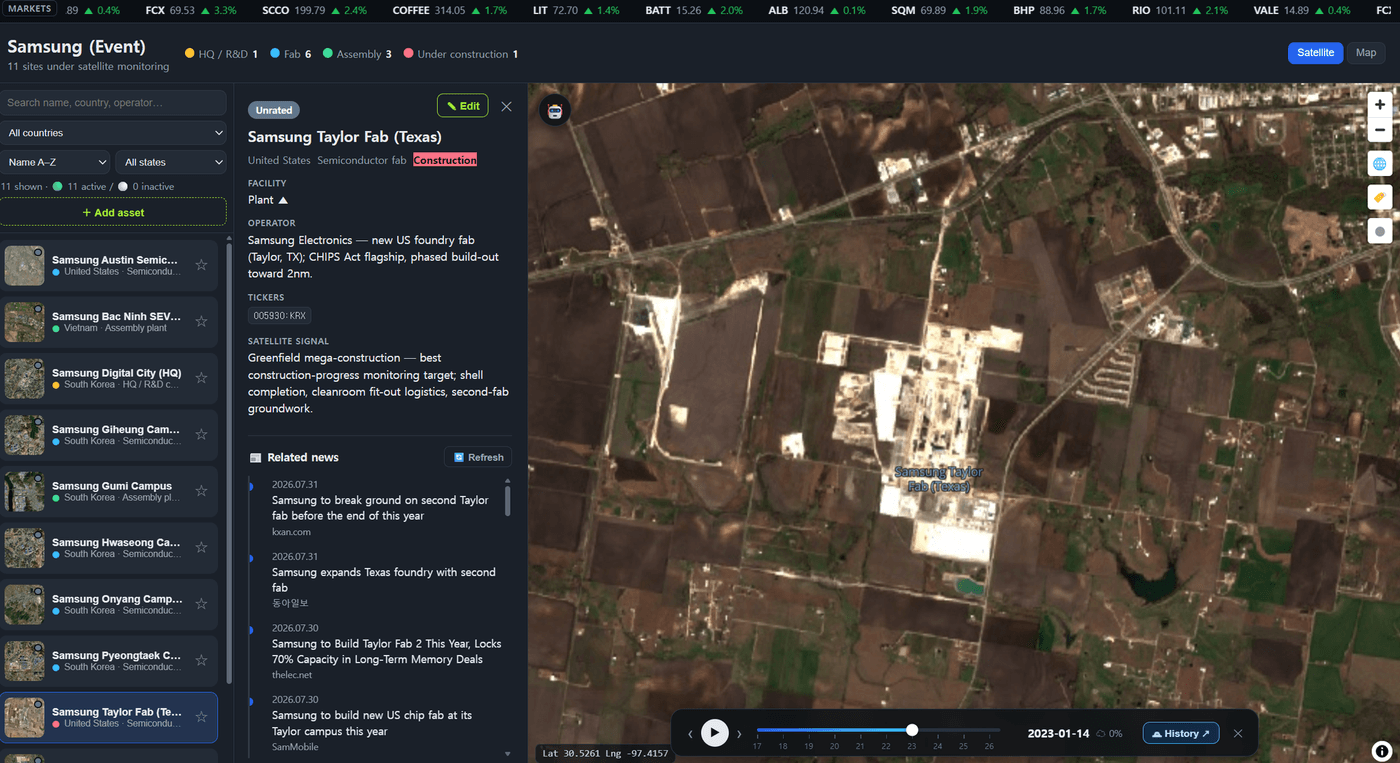Star the Samsung Giheung Campus asset
Image resolution: width=1400 pixels, height=763 pixels.
(201, 434)
